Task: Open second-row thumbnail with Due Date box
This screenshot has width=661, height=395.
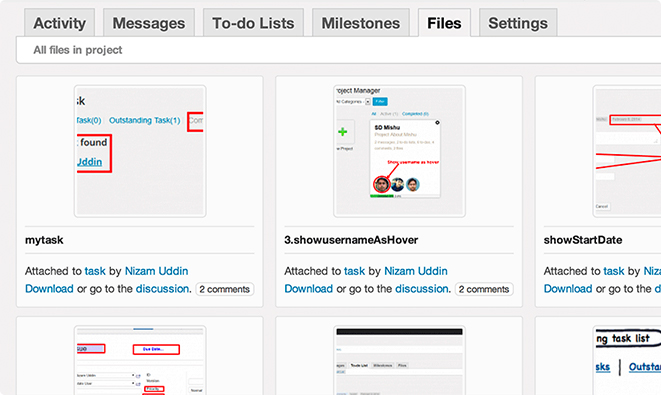Action: click(140, 360)
